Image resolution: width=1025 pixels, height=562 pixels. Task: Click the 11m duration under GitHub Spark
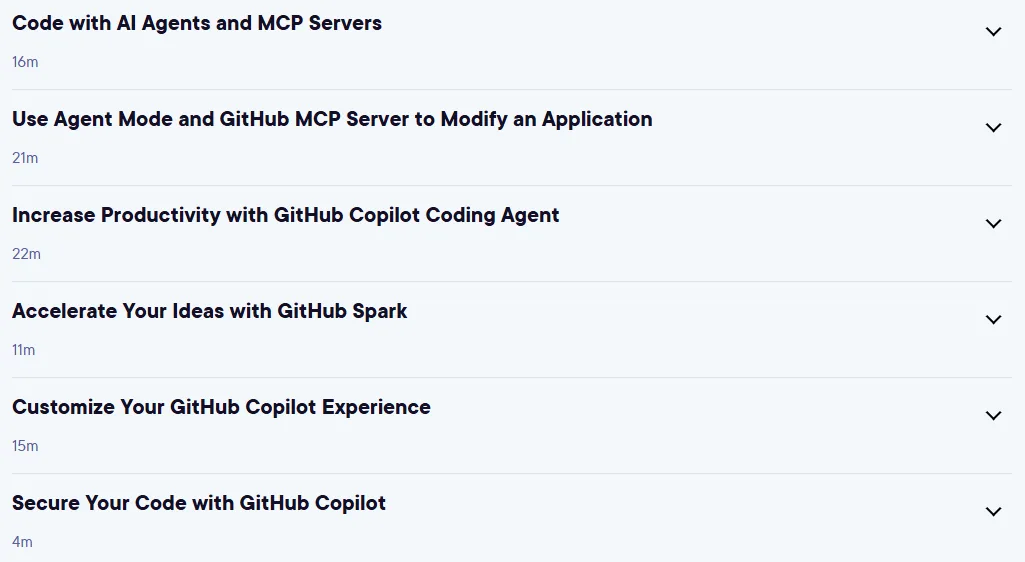coord(24,350)
